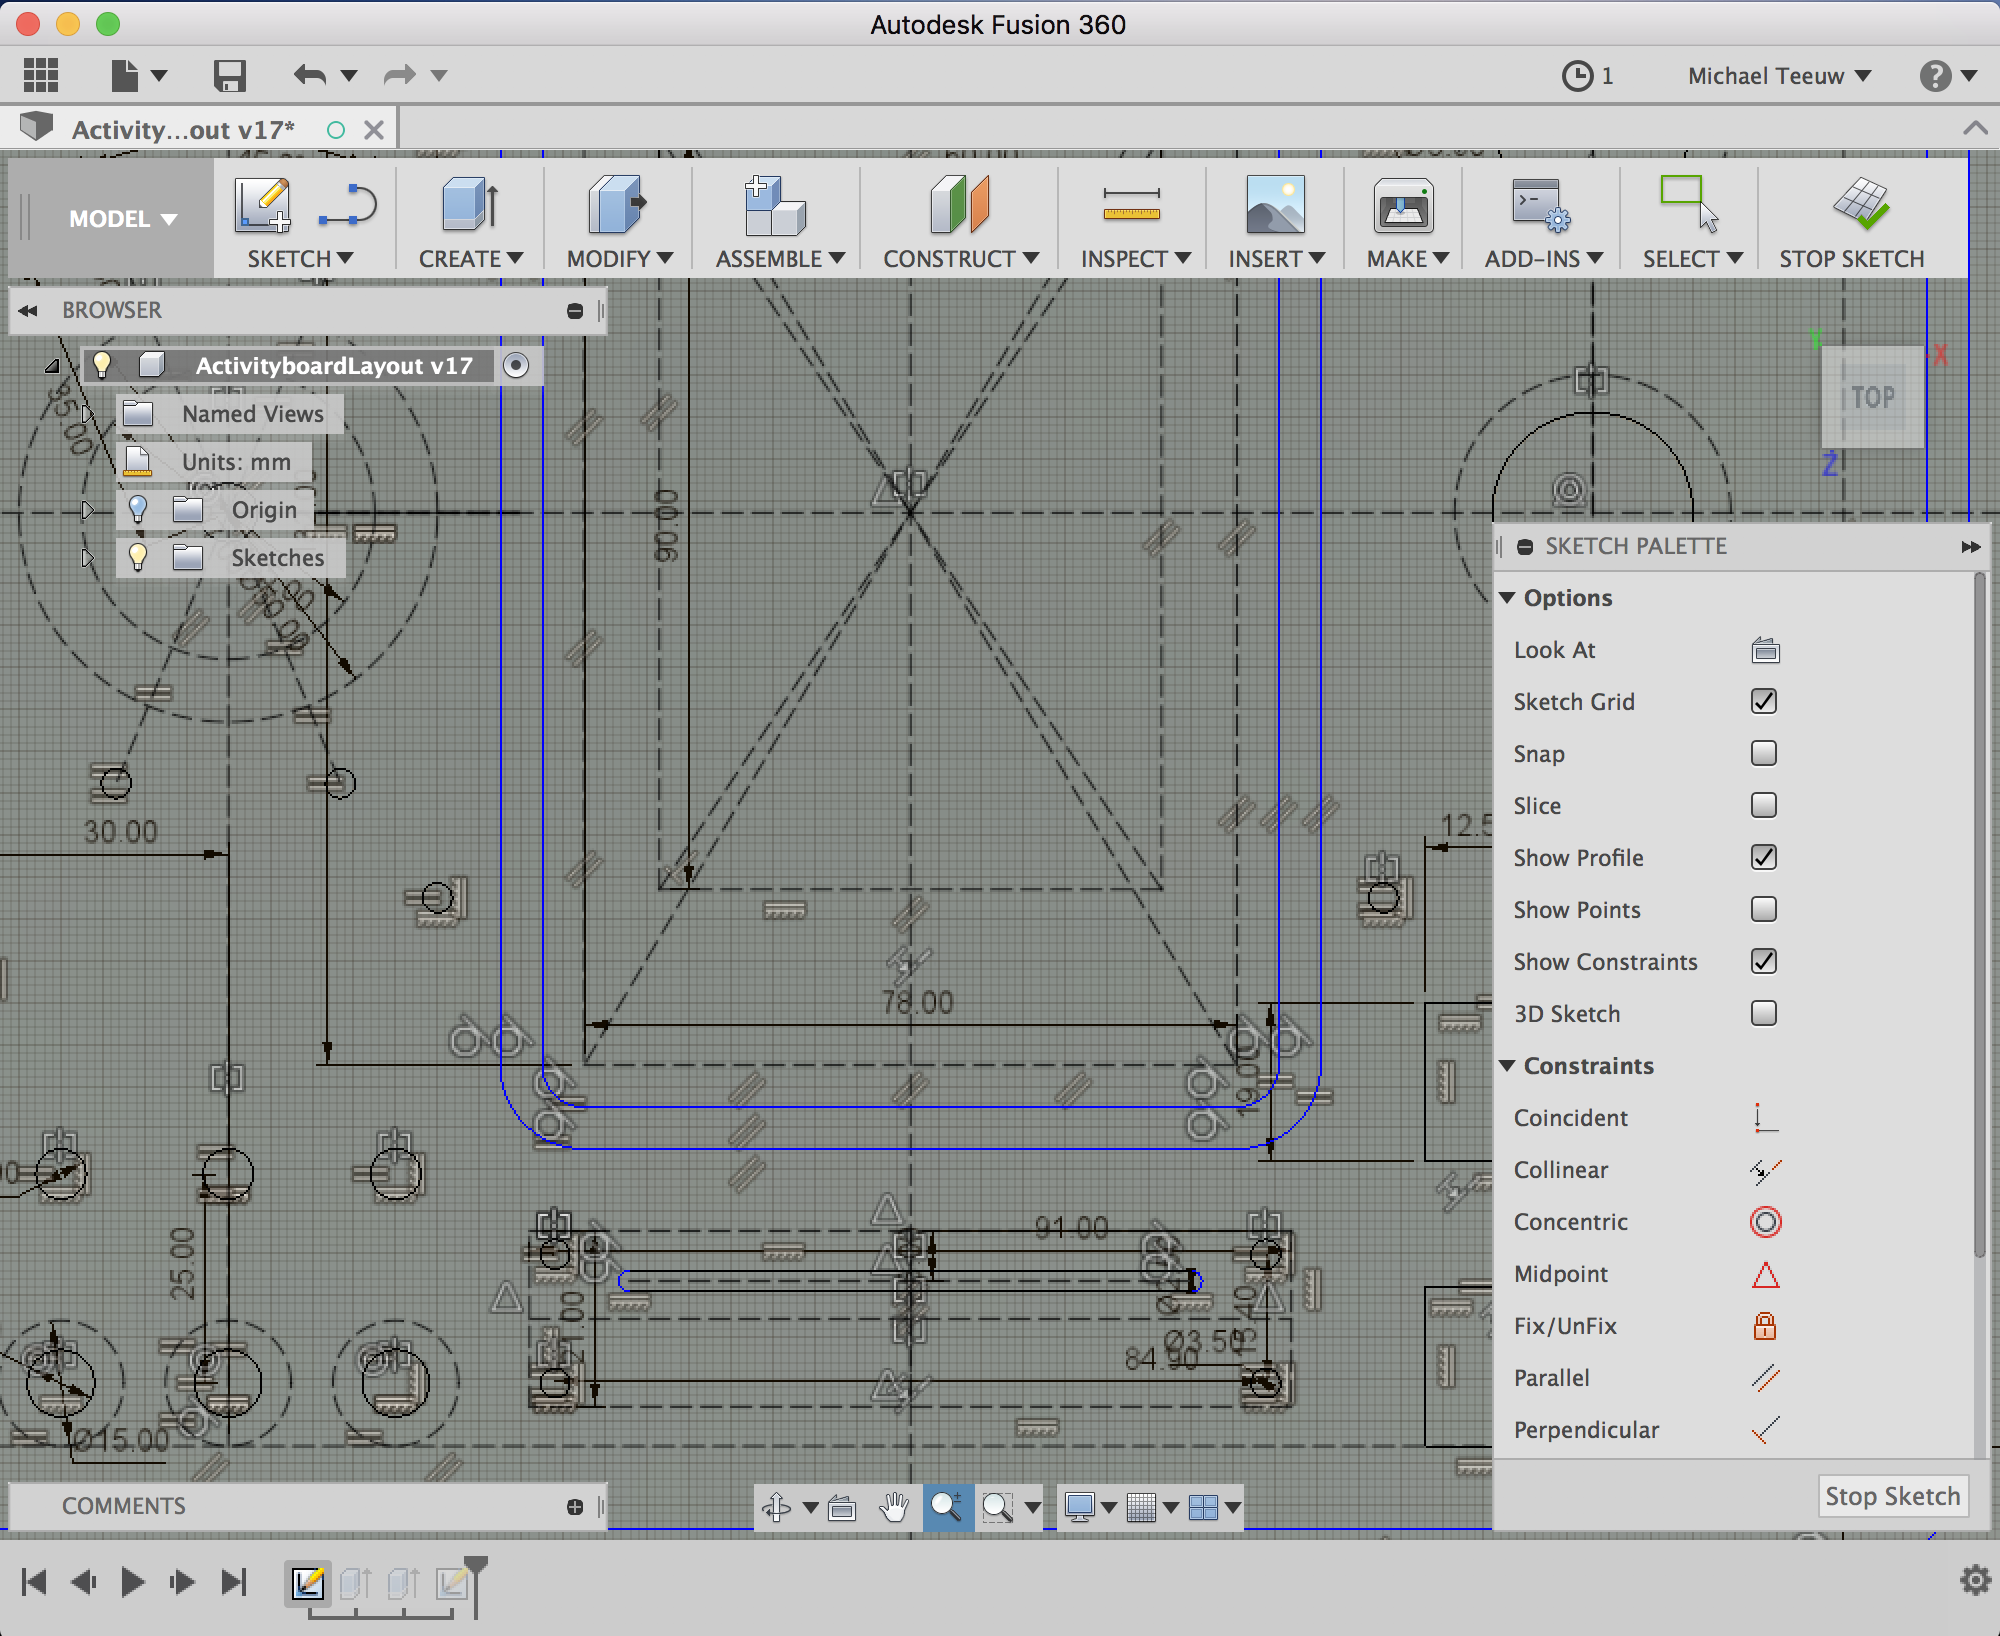Image resolution: width=2000 pixels, height=1636 pixels.
Task: Click the Midpoint triangle constraint
Action: 1765,1274
